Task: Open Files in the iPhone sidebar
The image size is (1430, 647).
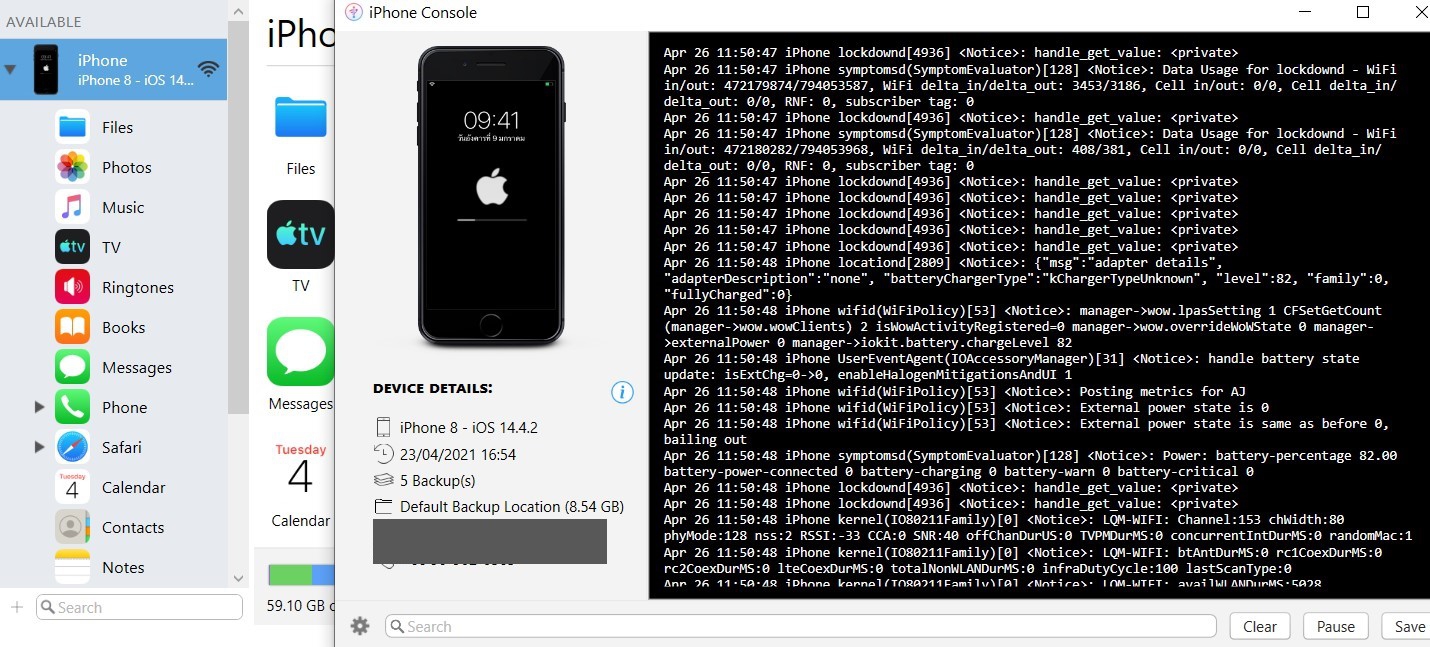Action: [x=116, y=127]
